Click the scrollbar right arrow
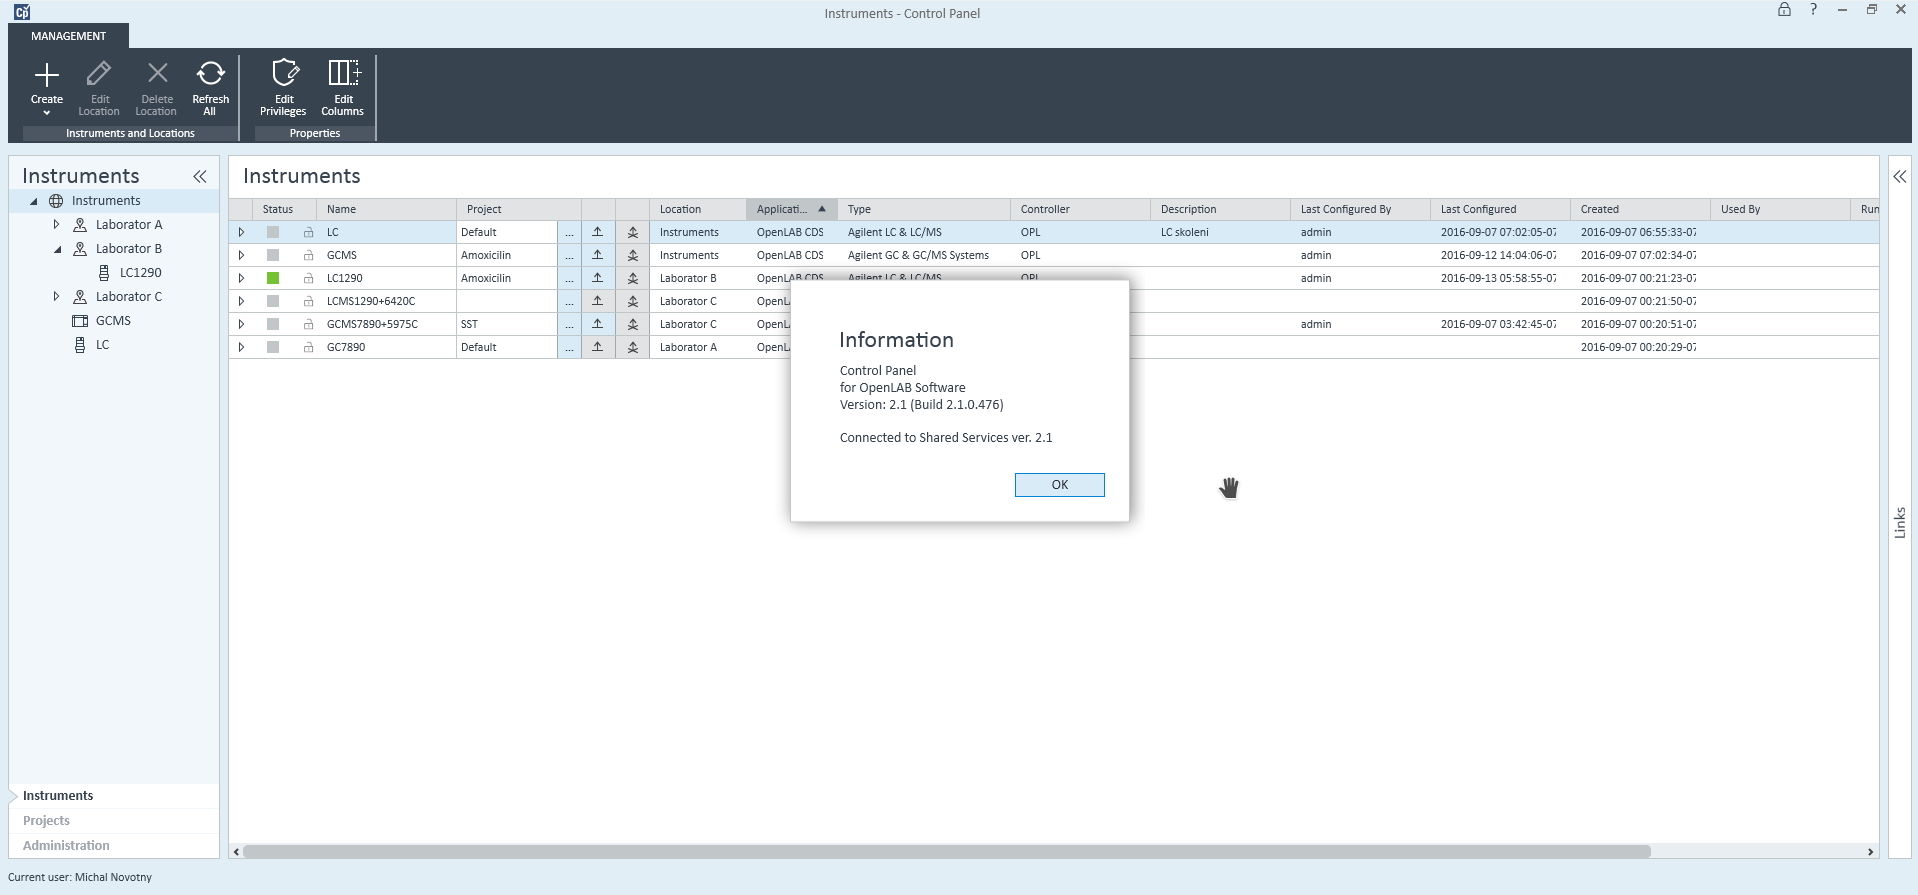This screenshot has width=1918, height=895. (x=1870, y=852)
